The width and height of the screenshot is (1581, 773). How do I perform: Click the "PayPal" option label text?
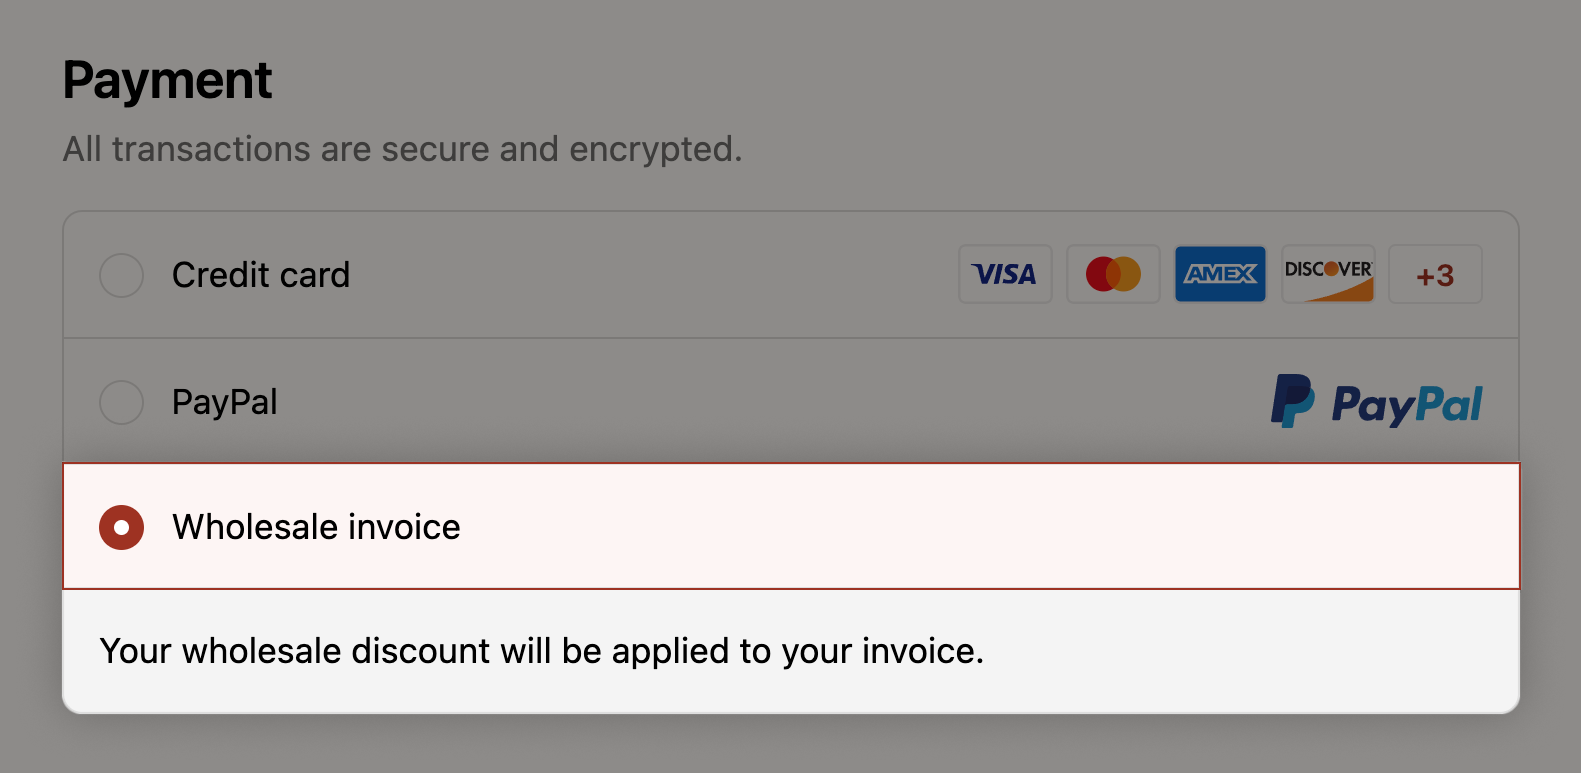point(225,402)
